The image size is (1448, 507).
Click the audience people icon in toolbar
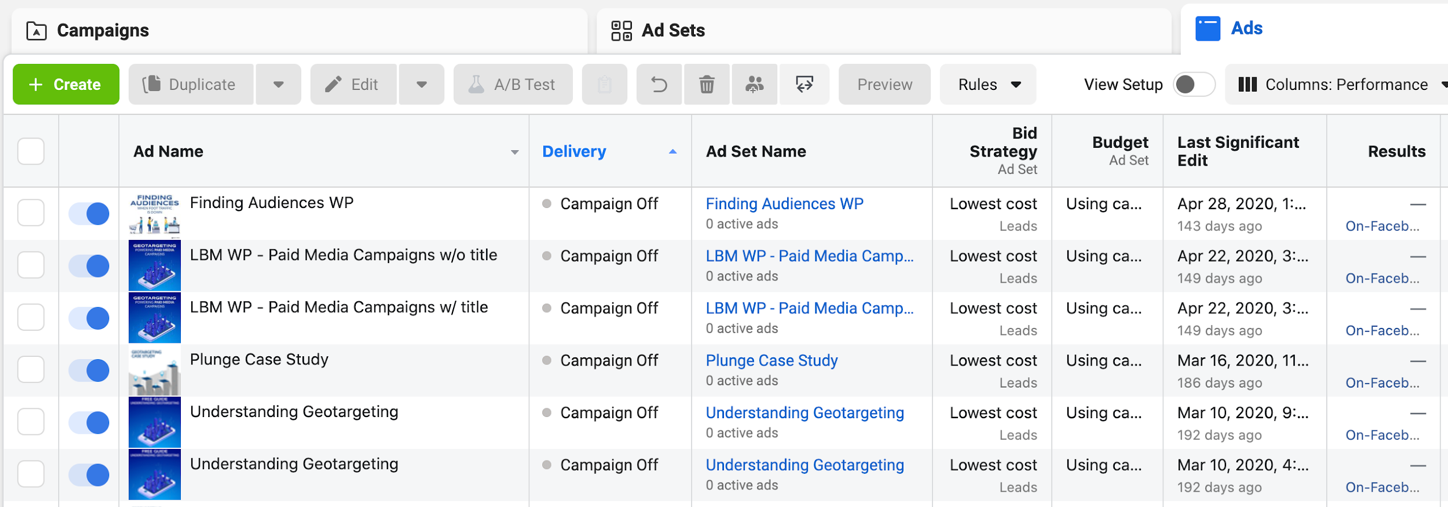(755, 85)
